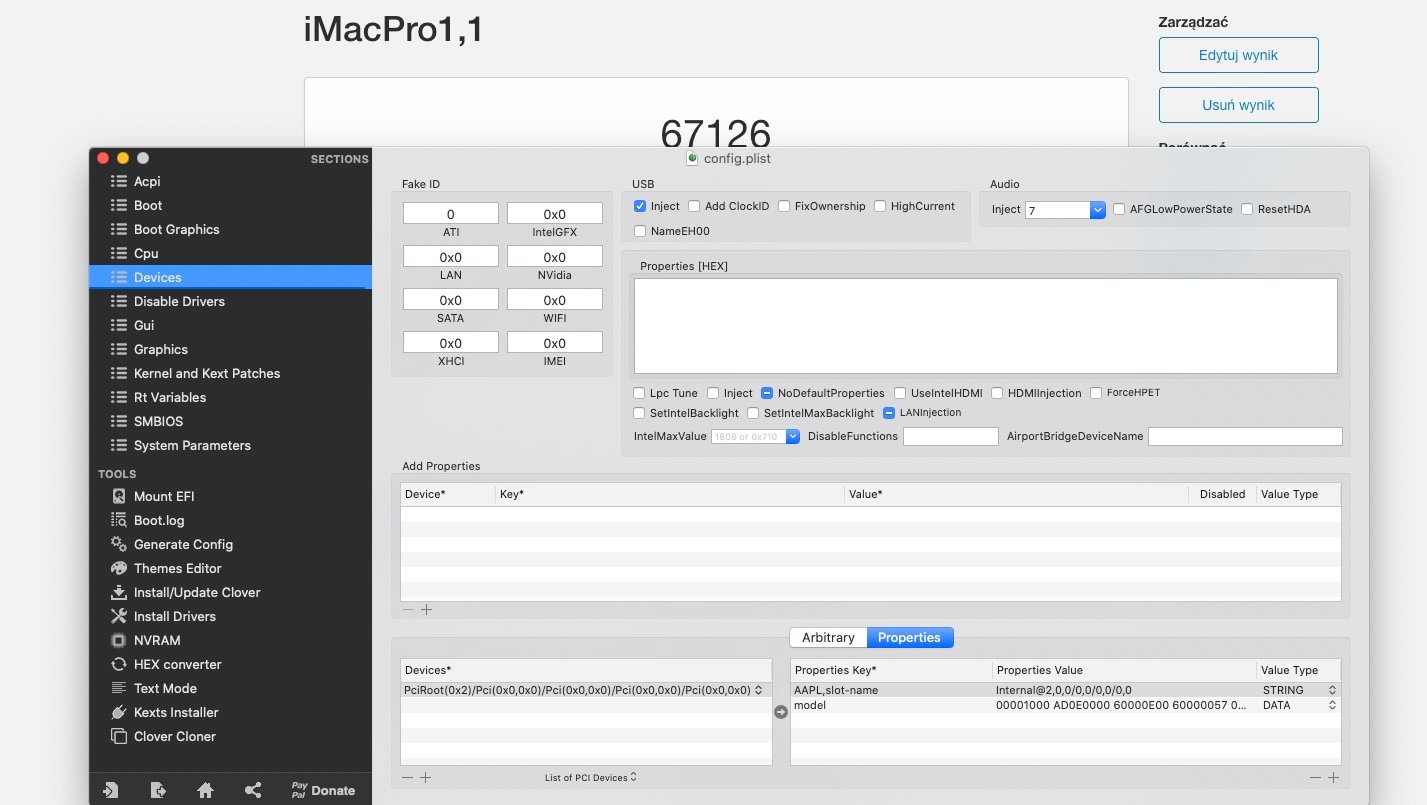Open the List of PCI Devices dropdown
This screenshot has width=1427, height=805.
click(x=591, y=777)
